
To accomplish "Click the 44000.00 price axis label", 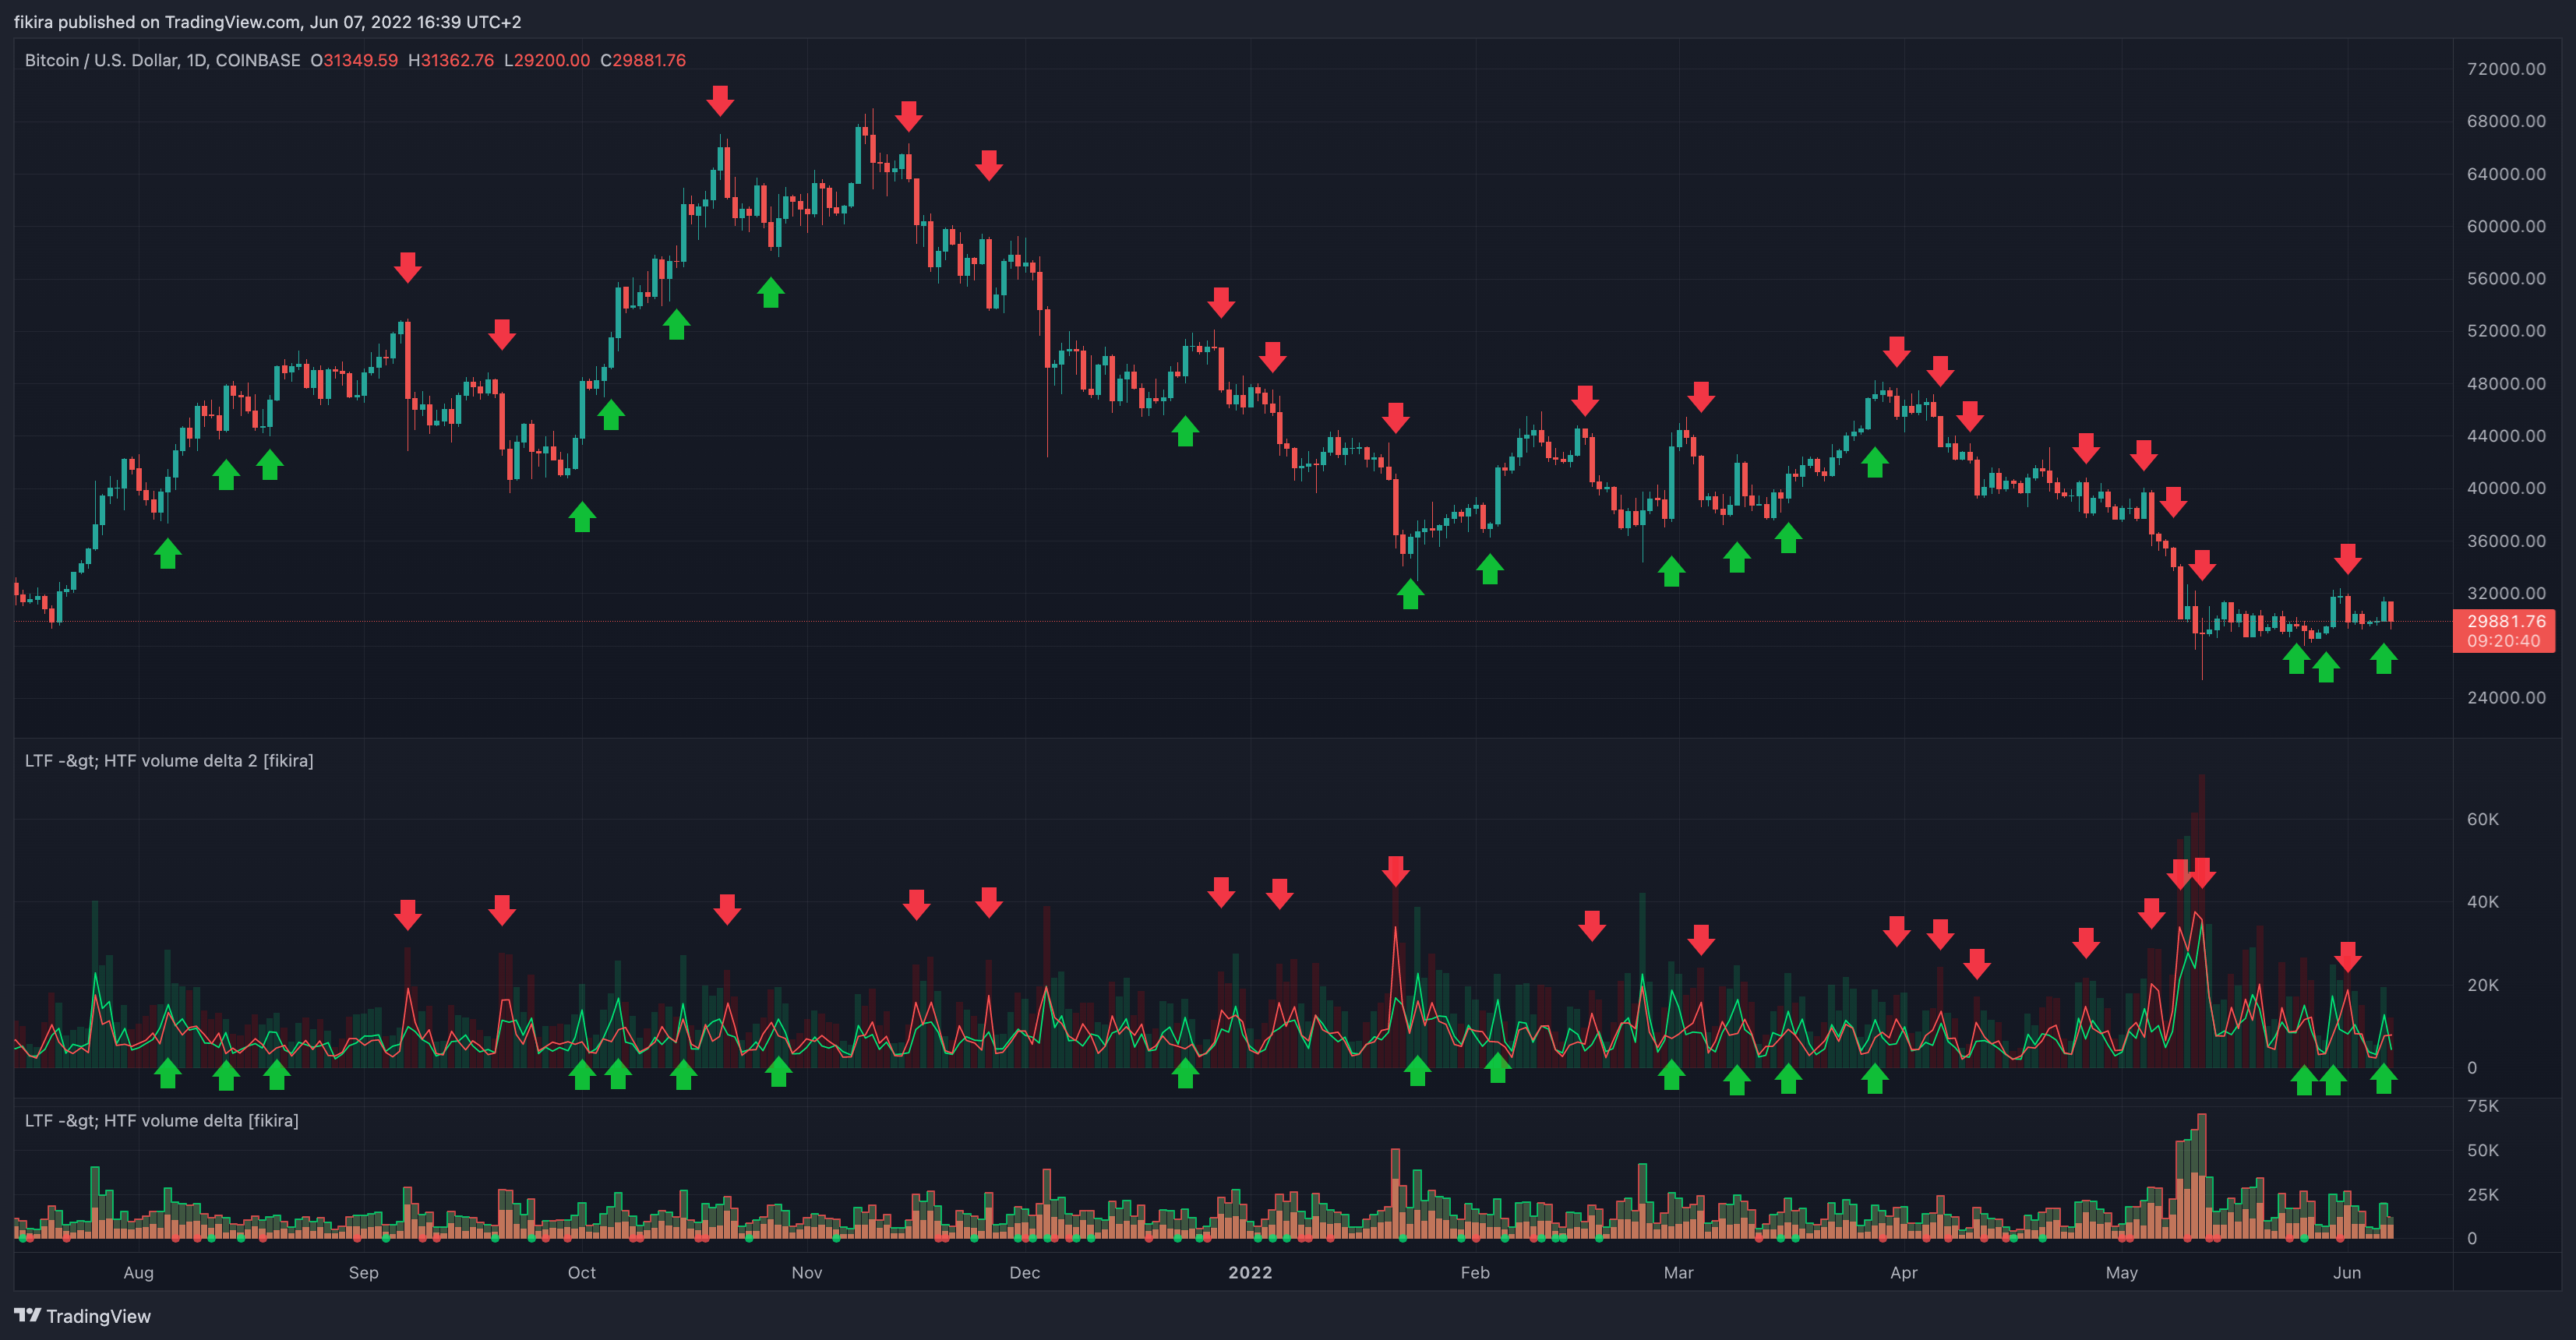I will click(2506, 435).
